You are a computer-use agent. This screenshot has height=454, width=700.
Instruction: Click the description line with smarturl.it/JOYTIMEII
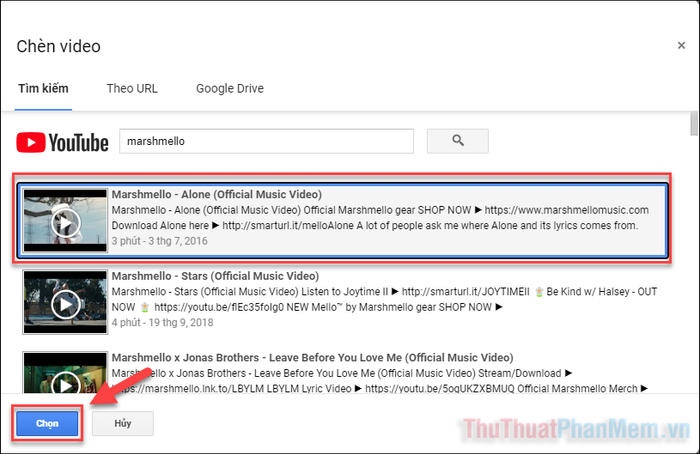384,292
